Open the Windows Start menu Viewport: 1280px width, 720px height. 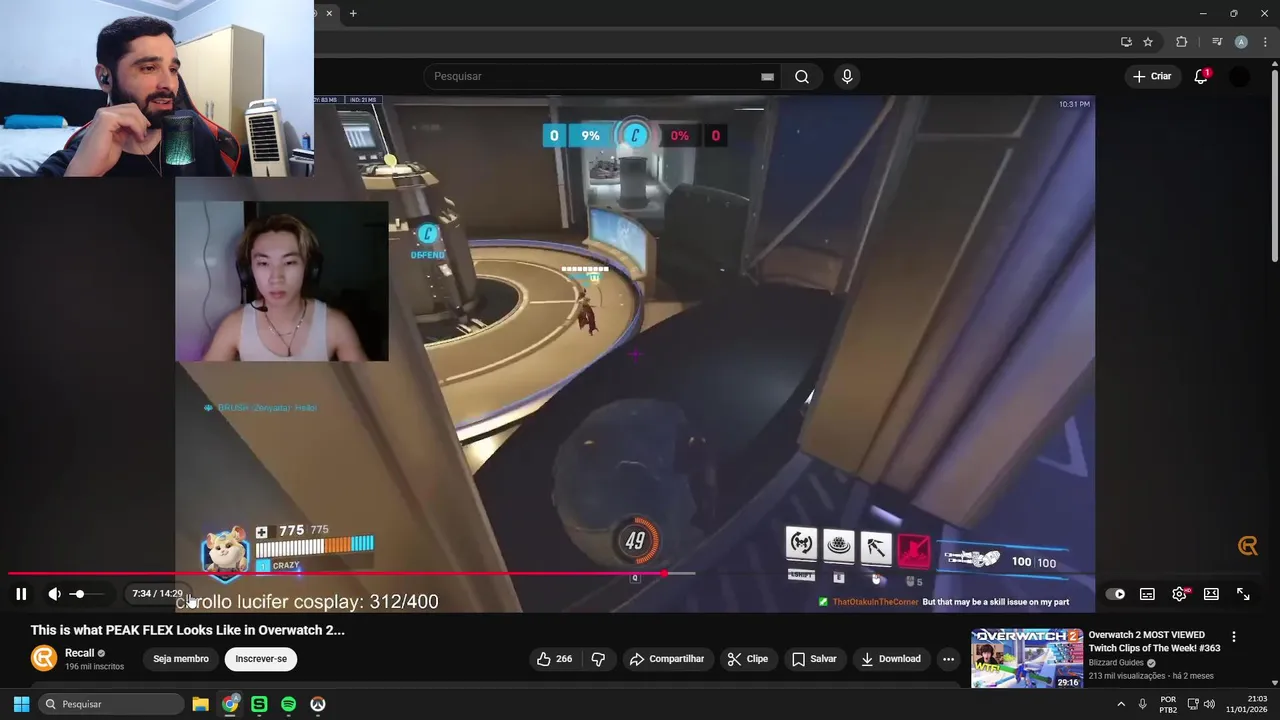21,704
